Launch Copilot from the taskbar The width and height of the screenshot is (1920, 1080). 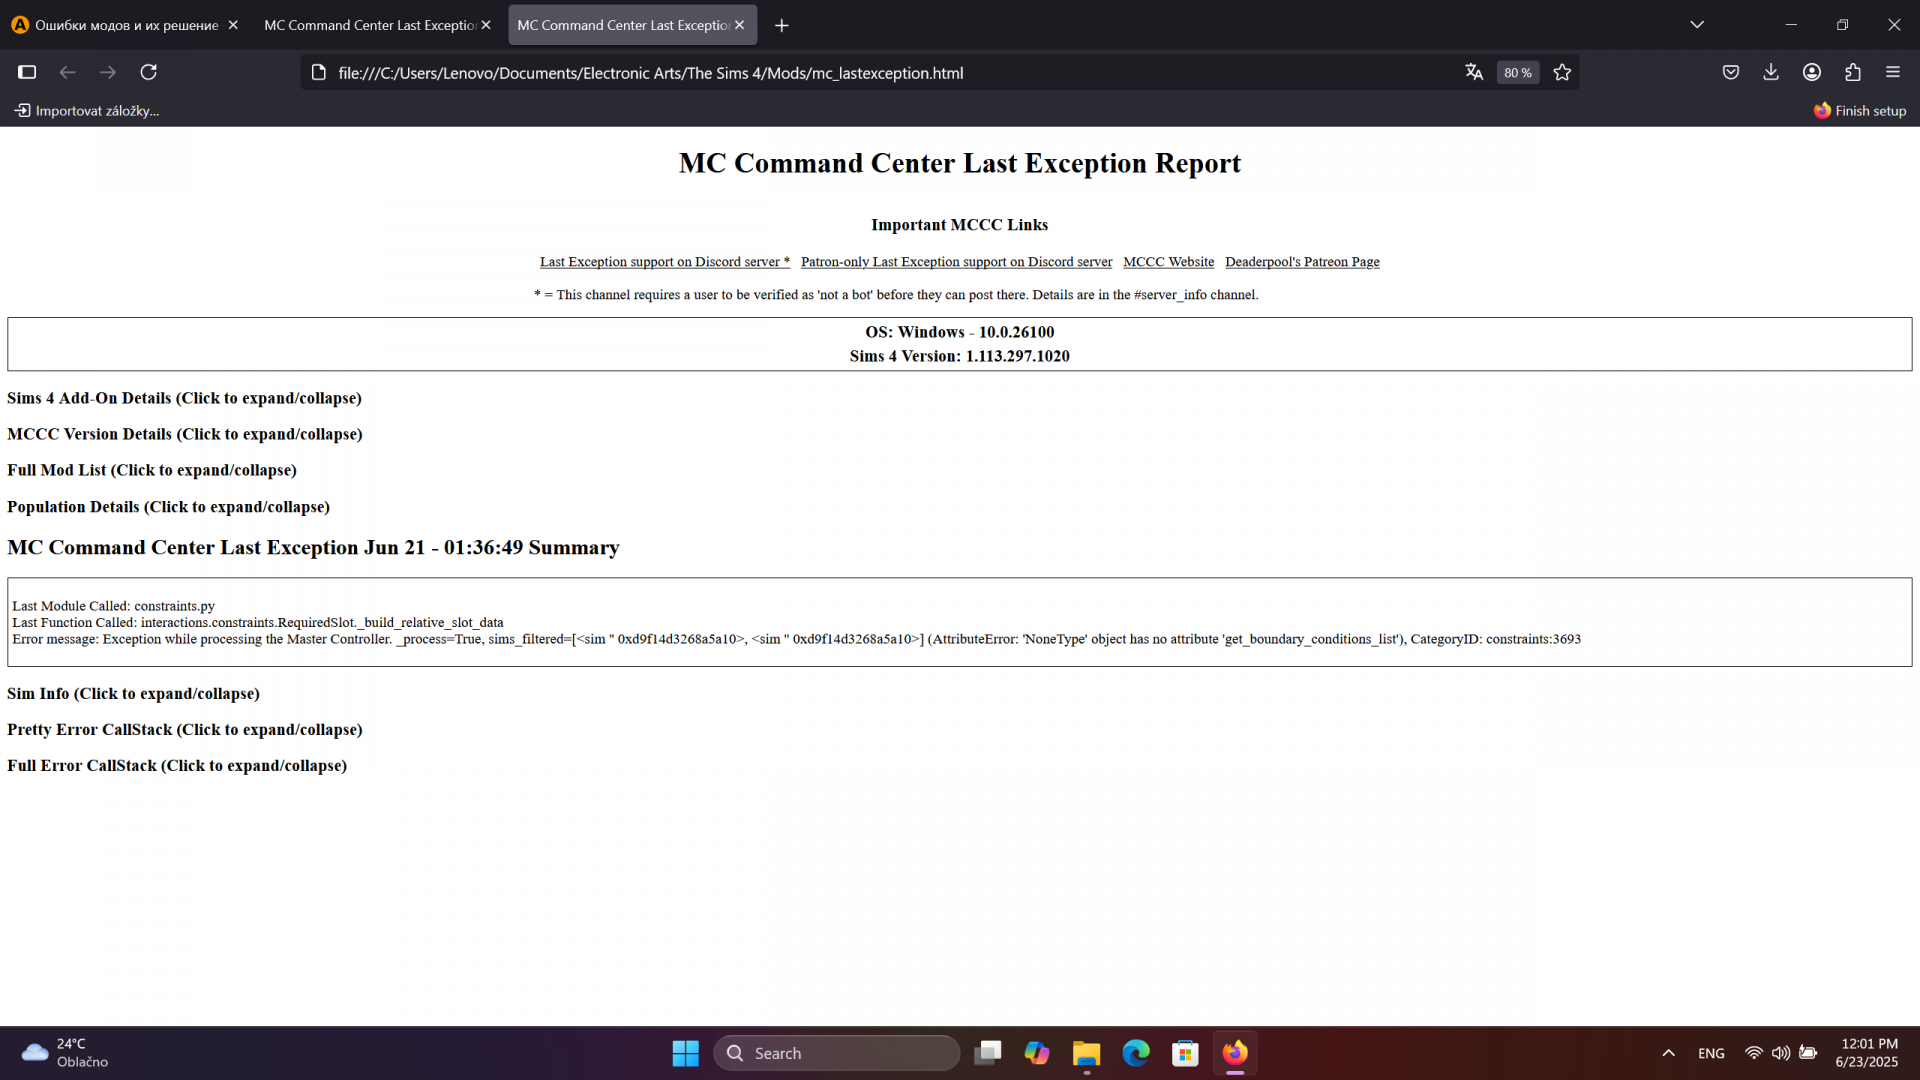(1037, 1053)
